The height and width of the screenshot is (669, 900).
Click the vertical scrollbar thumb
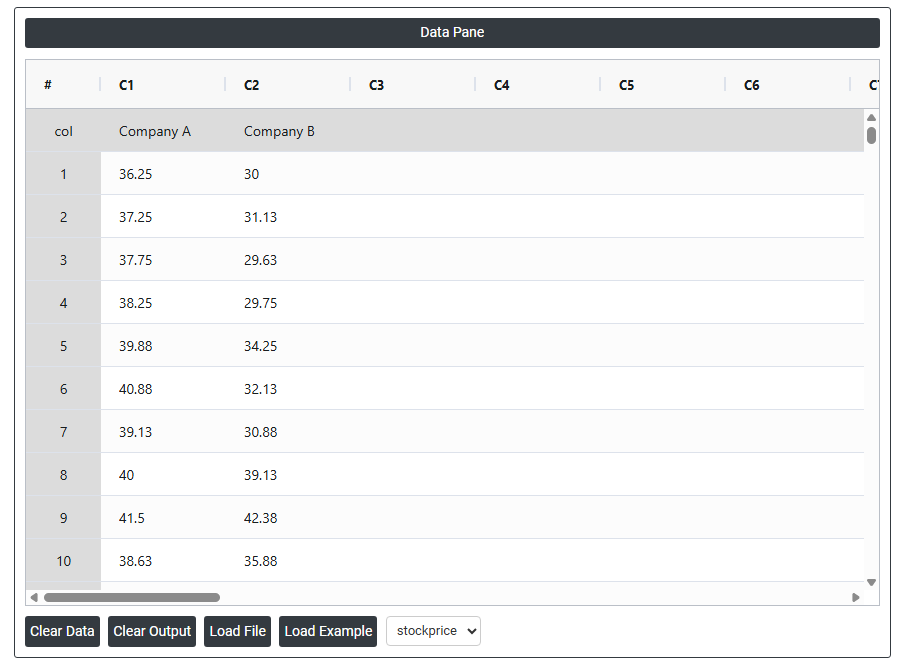point(871,135)
